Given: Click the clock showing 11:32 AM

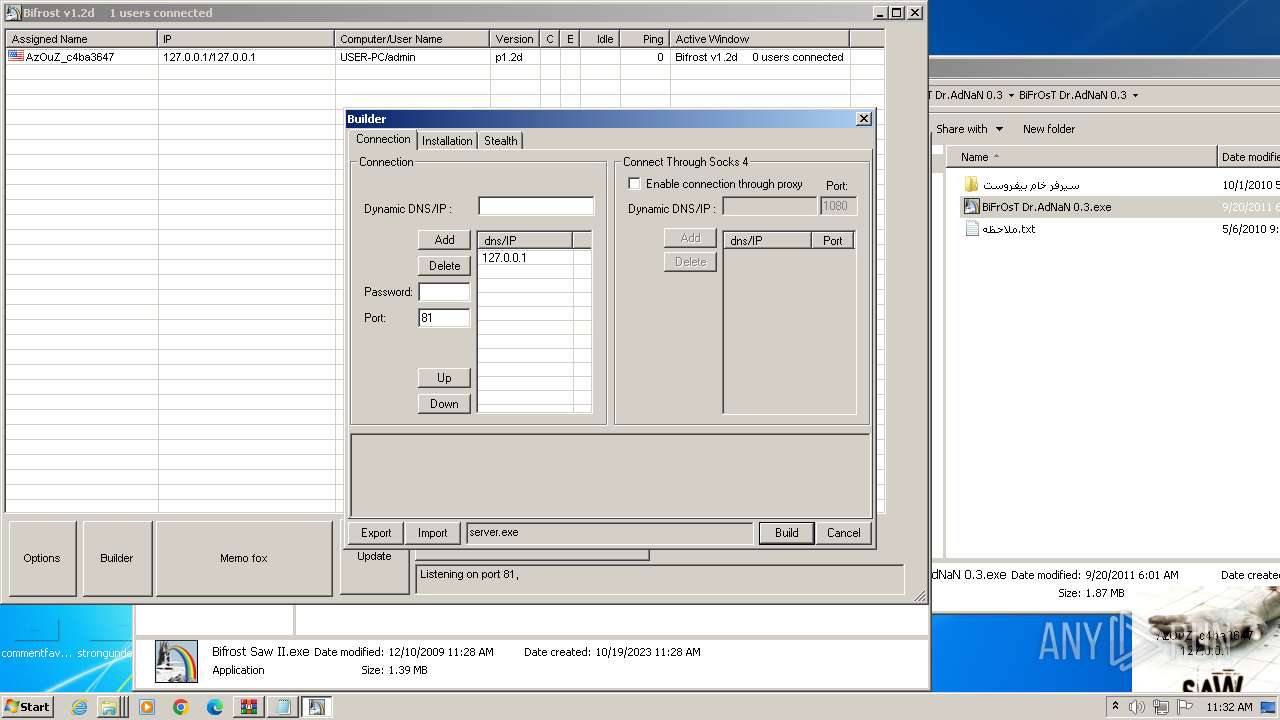Looking at the screenshot, I should click(1229, 707).
